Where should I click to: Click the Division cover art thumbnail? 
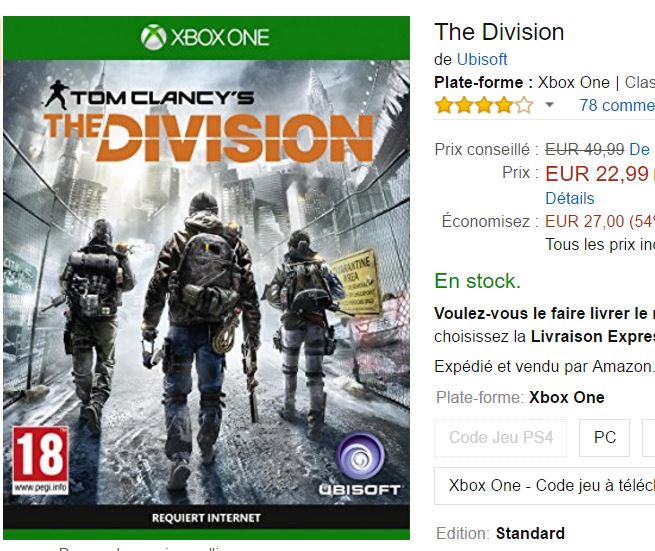point(206,278)
